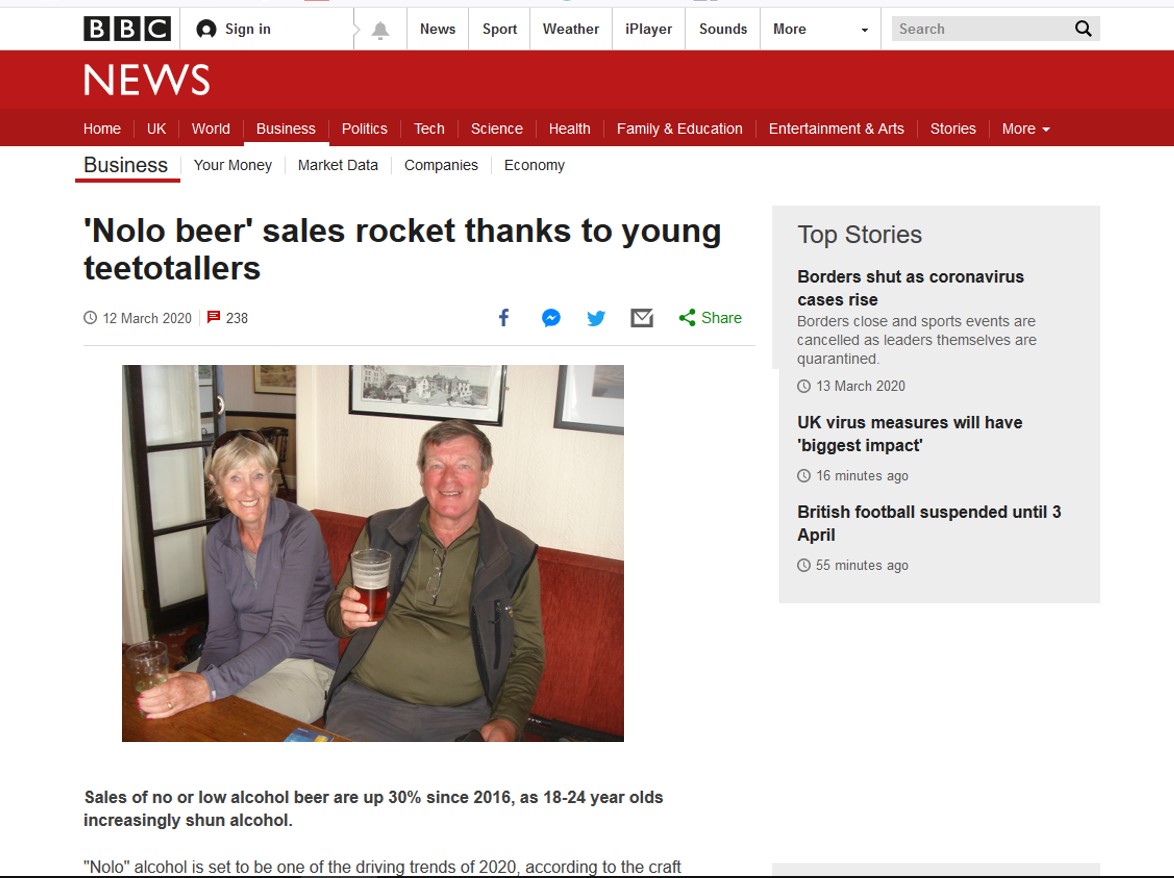This screenshot has height=878, width=1174.
Task: Click Sign in to your account
Action: click(x=235, y=29)
